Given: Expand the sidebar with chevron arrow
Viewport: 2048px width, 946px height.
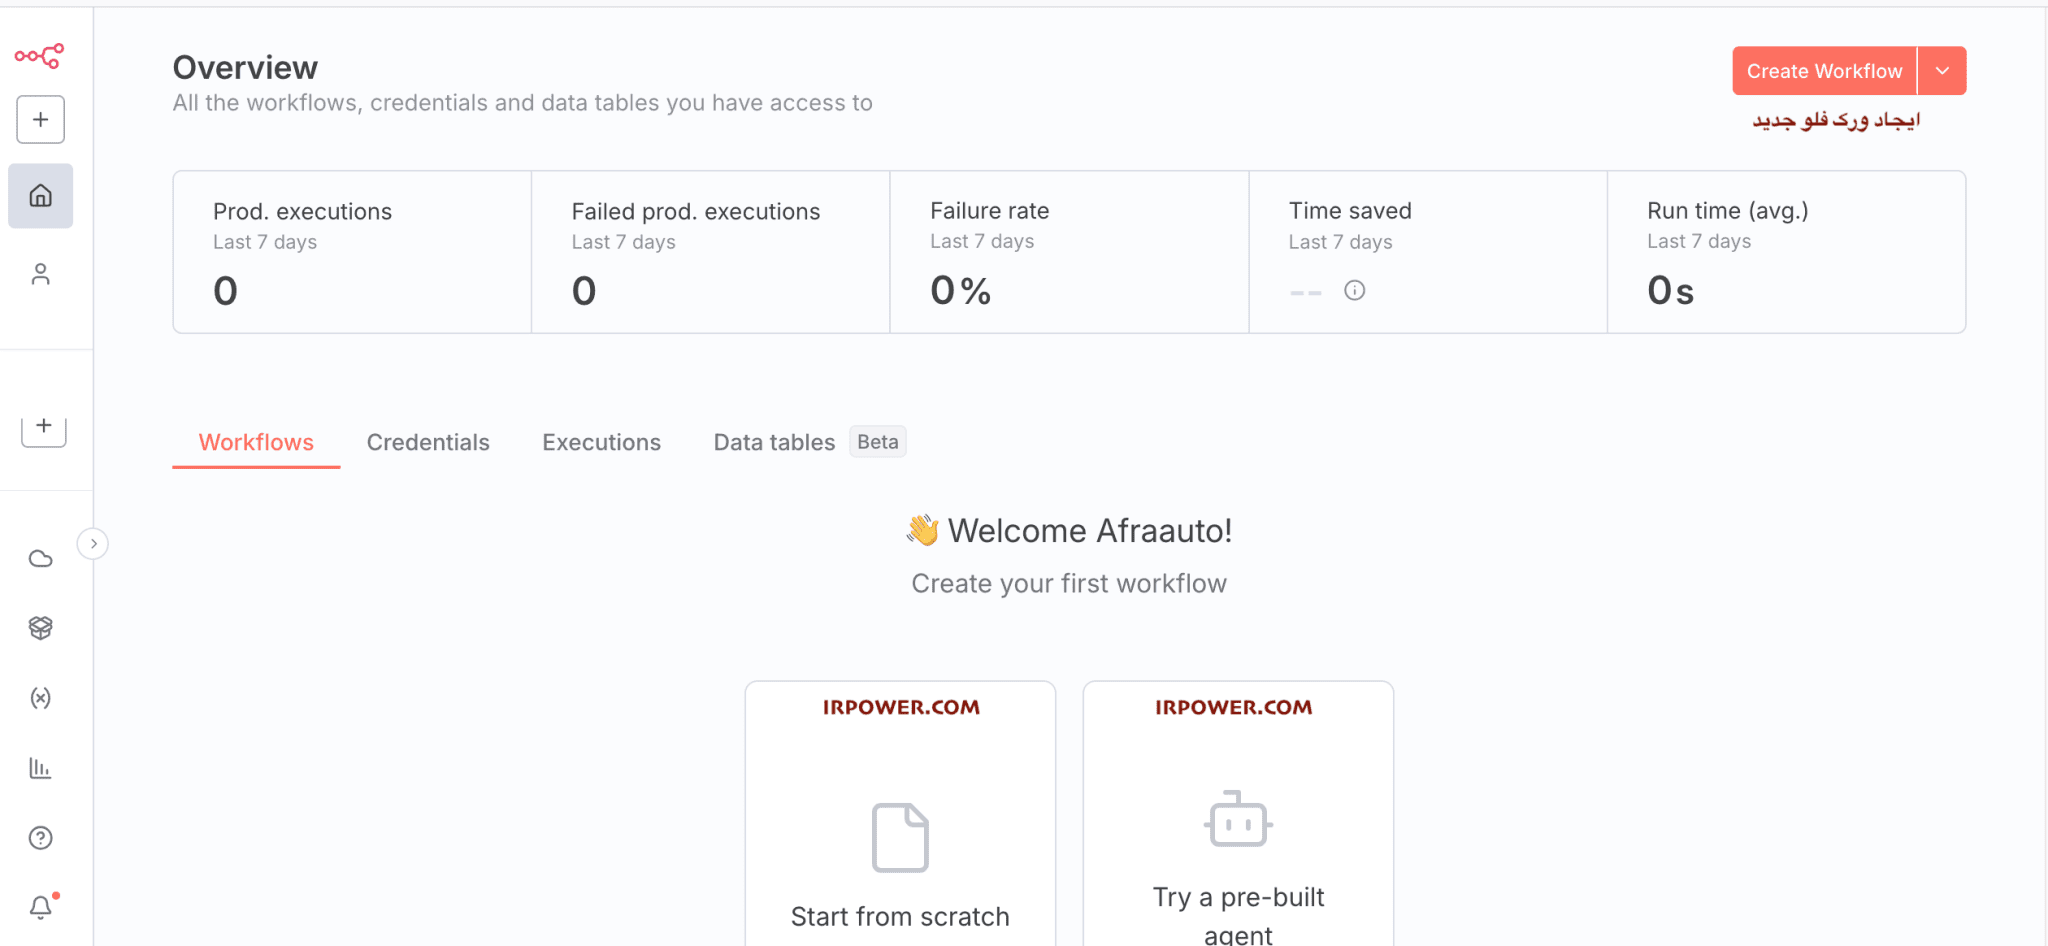Looking at the screenshot, I should (x=93, y=544).
